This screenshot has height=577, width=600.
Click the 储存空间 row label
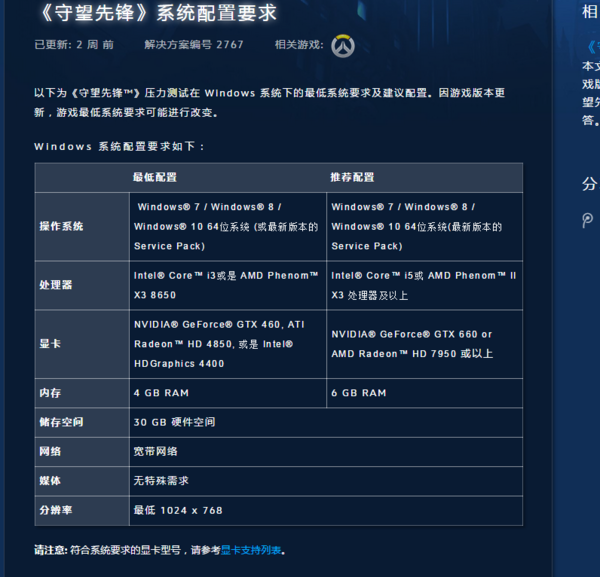pyautogui.click(x=61, y=422)
